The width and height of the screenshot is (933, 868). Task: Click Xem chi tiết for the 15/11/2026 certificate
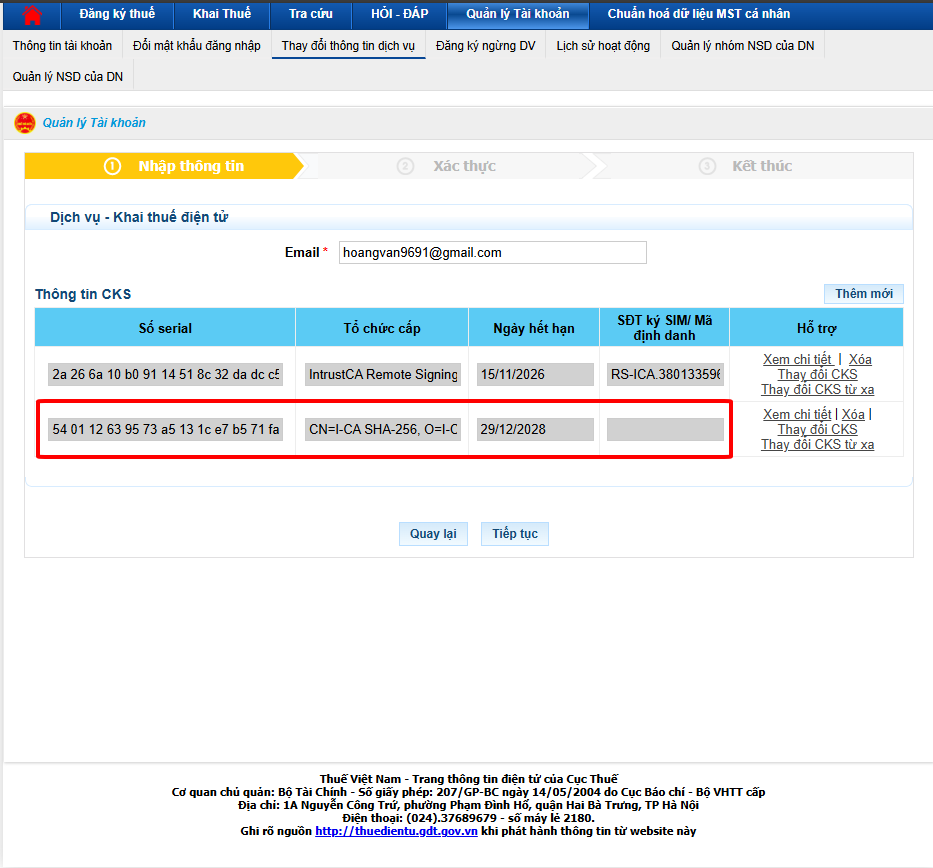click(797, 360)
